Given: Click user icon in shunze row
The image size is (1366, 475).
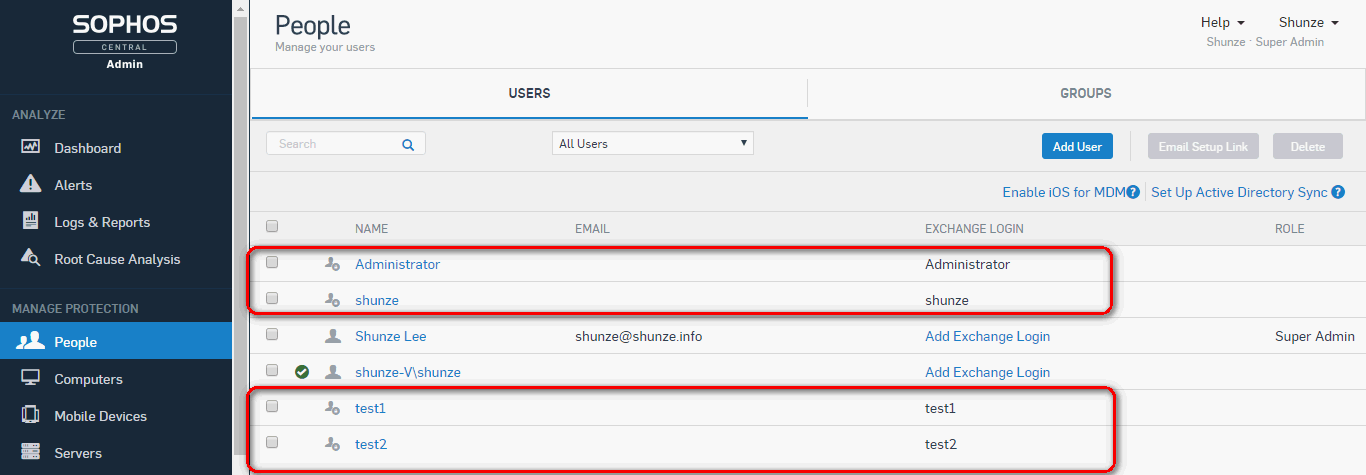Looking at the screenshot, I should click(333, 300).
